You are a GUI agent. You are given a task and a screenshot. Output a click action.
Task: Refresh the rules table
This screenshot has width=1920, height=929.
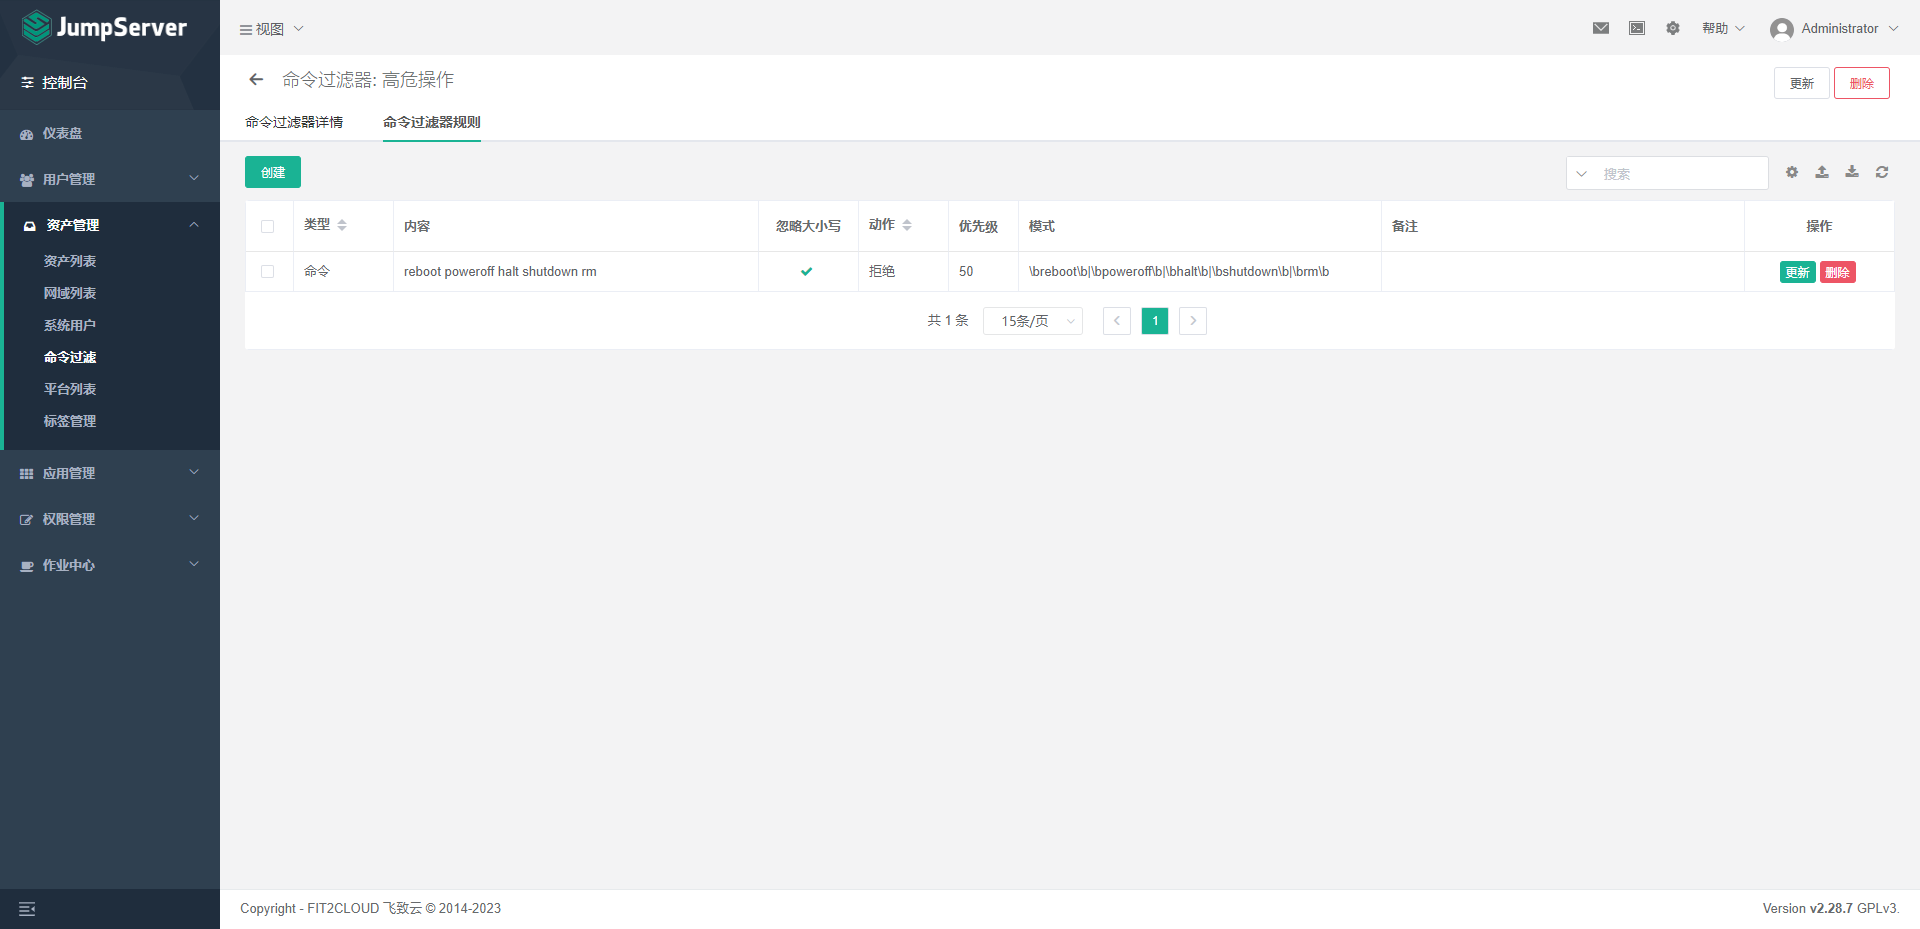[x=1882, y=172]
